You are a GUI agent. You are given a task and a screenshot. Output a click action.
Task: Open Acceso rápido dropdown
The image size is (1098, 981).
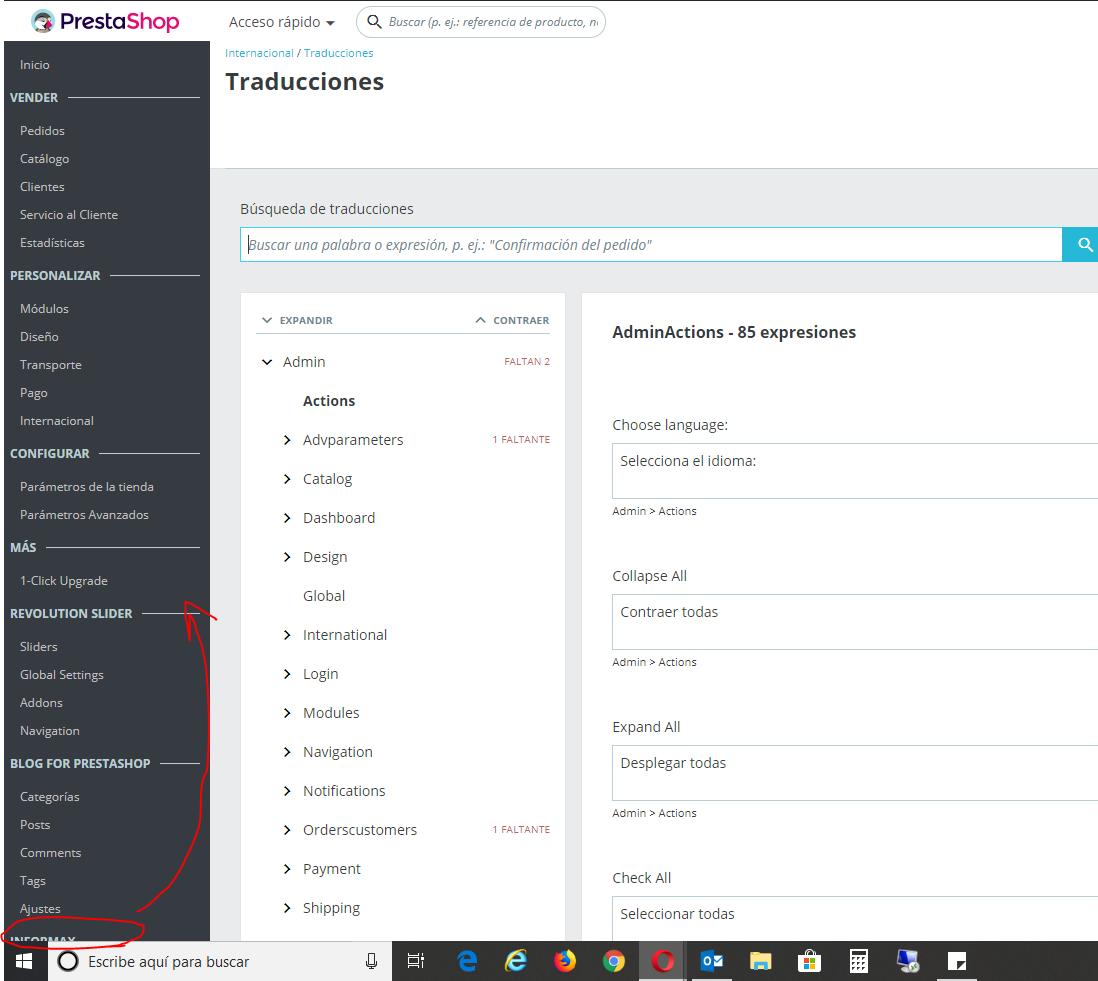coord(282,22)
